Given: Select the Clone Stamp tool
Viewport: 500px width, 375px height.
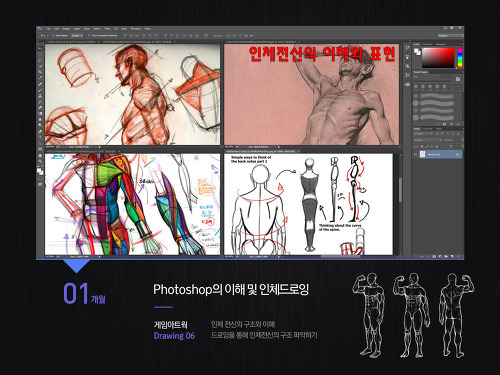Looking at the screenshot, I should [x=41, y=95].
